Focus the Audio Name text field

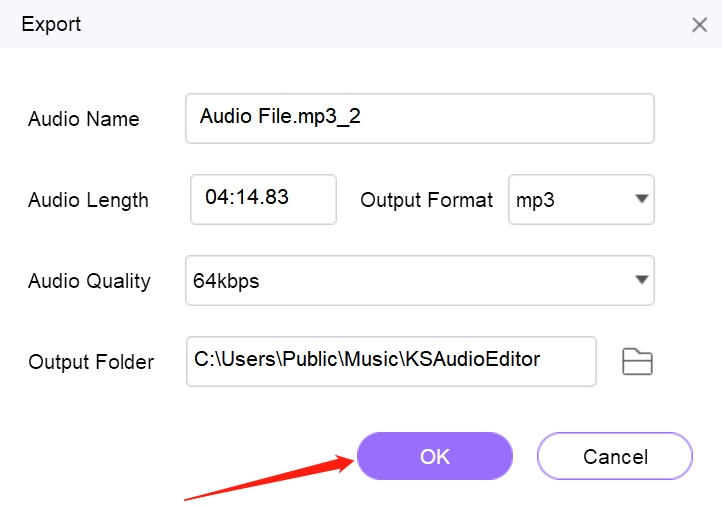click(419, 118)
